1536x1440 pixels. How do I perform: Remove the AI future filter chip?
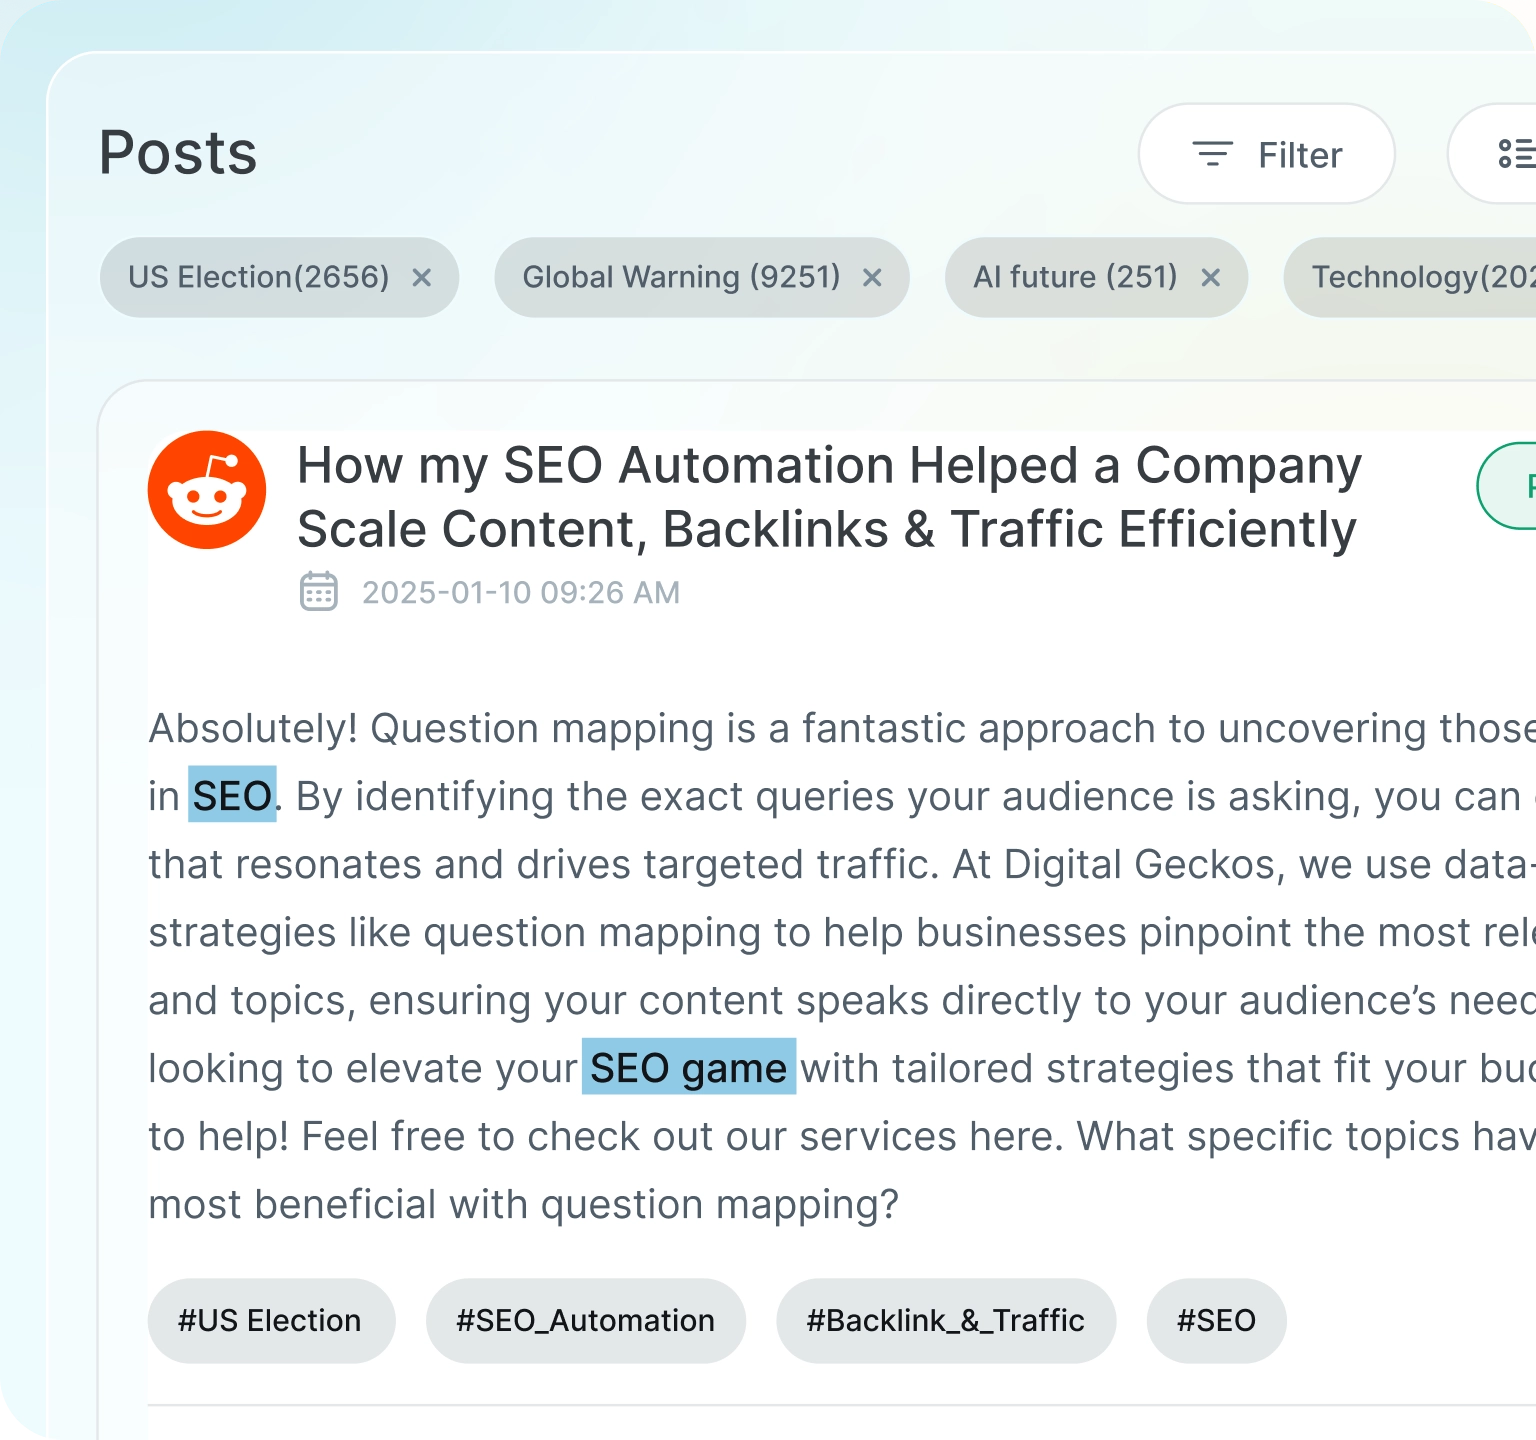(x=1210, y=278)
